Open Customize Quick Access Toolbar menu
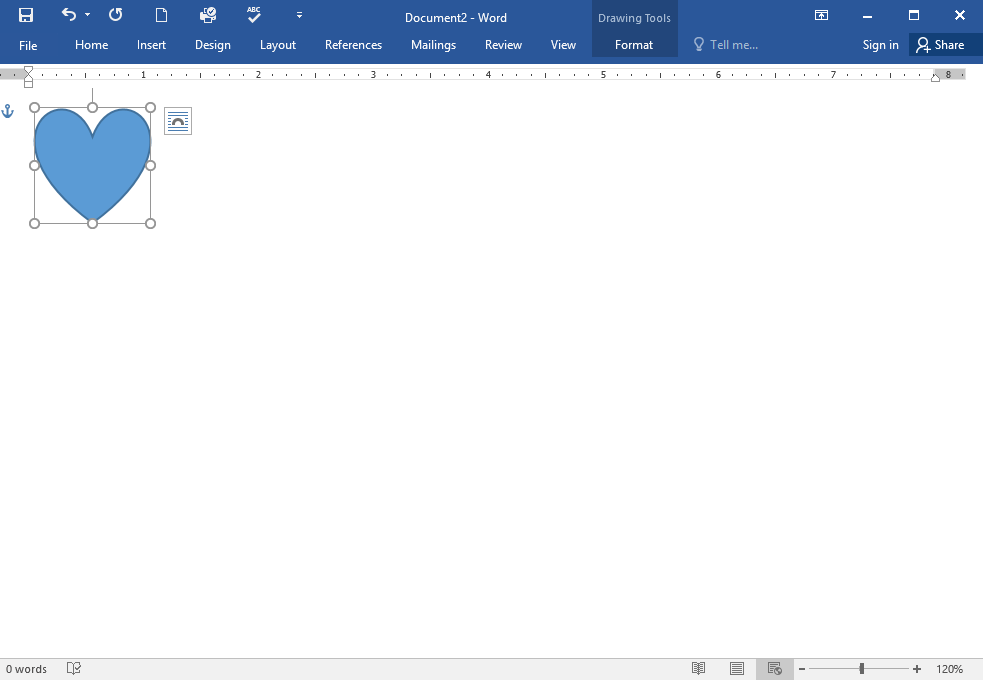This screenshot has height=680, width=983. (298, 15)
